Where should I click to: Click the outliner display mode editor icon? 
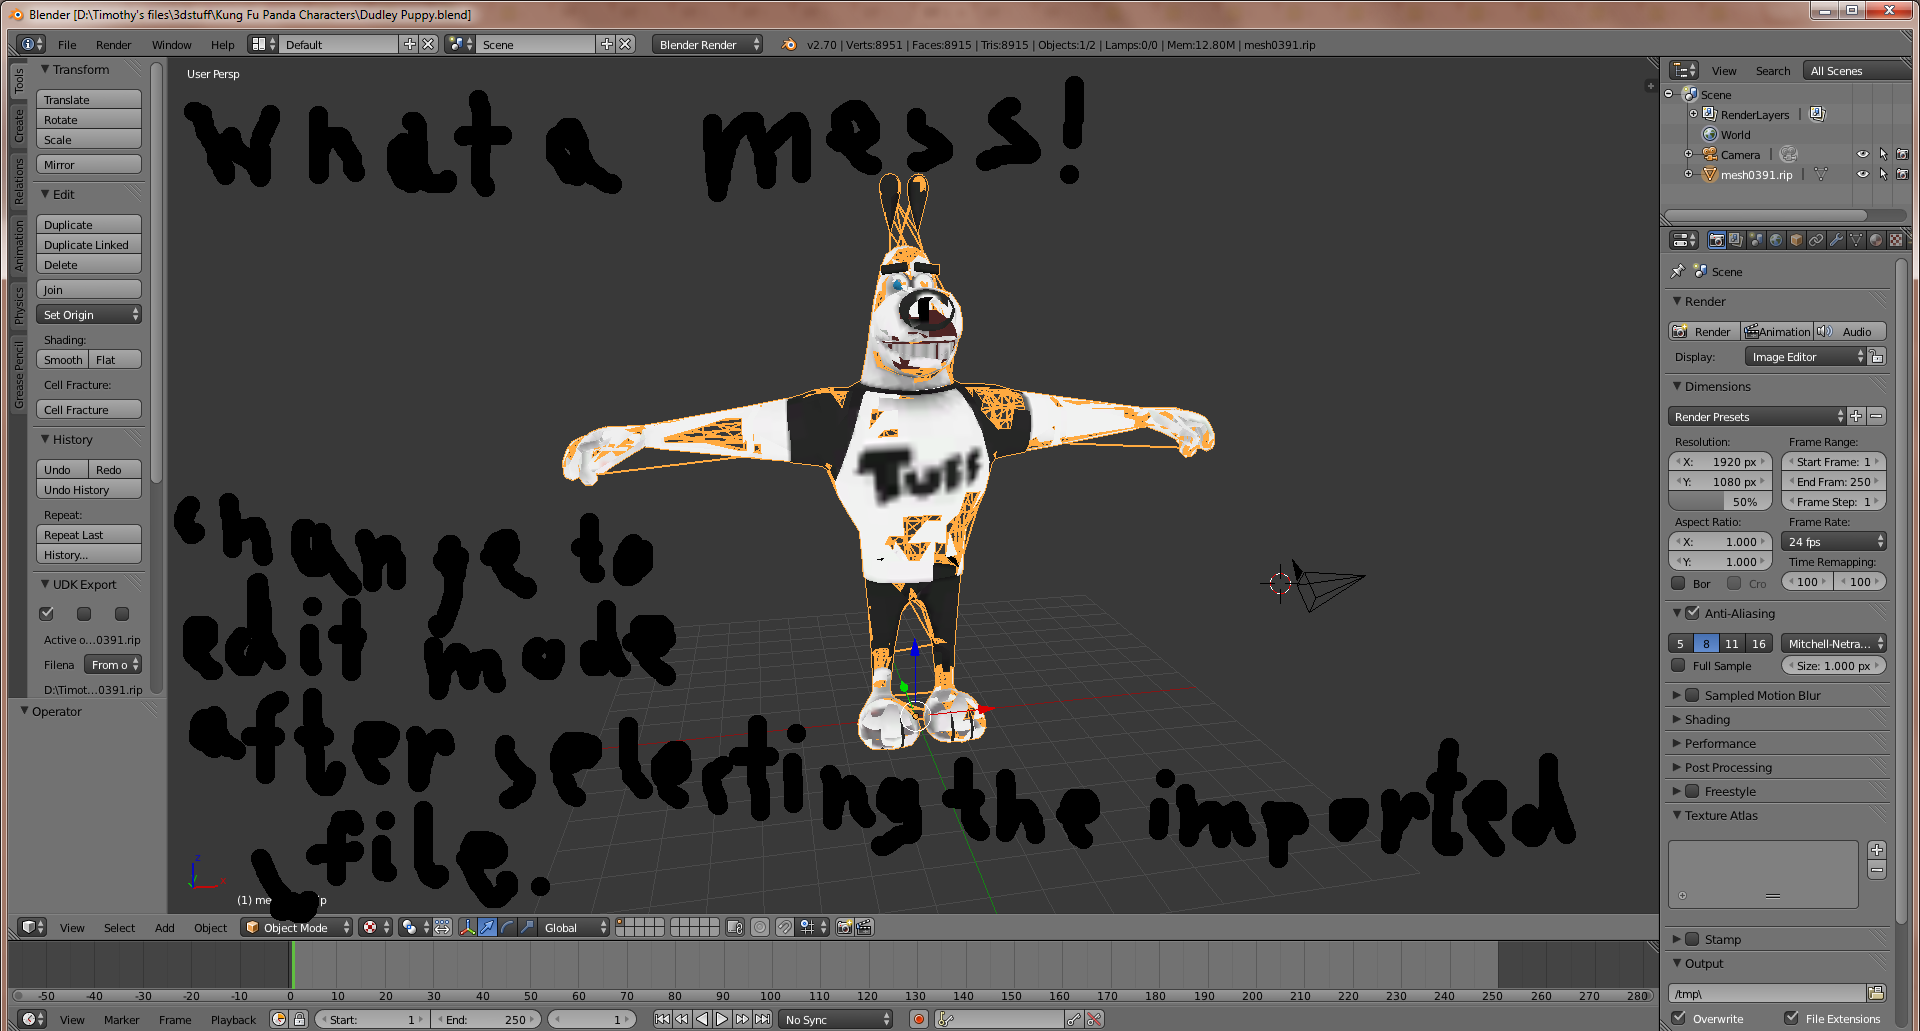click(x=1684, y=70)
